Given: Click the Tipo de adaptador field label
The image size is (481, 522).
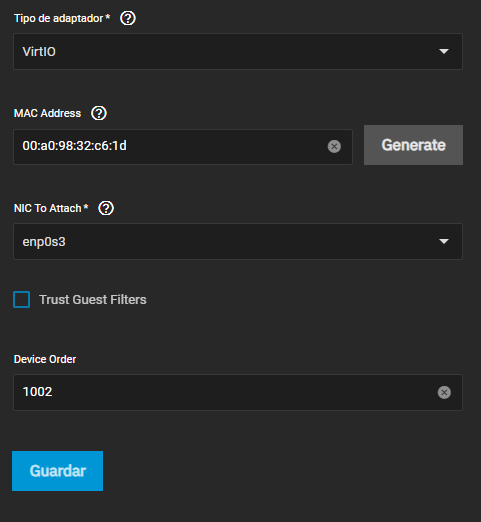Looking at the screenshot, I should click(x=59, y=19).
